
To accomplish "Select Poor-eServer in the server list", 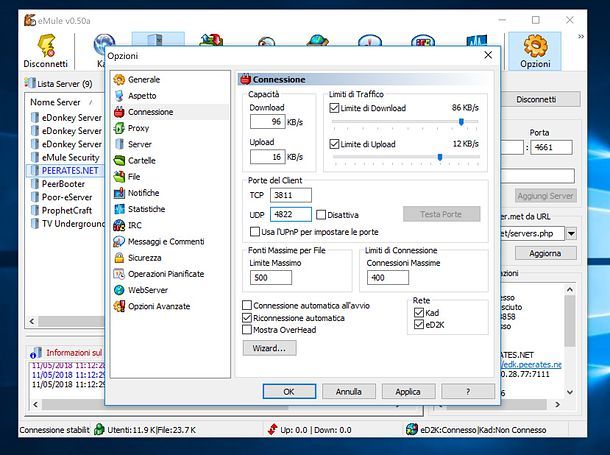I will (x=67, y=197).
